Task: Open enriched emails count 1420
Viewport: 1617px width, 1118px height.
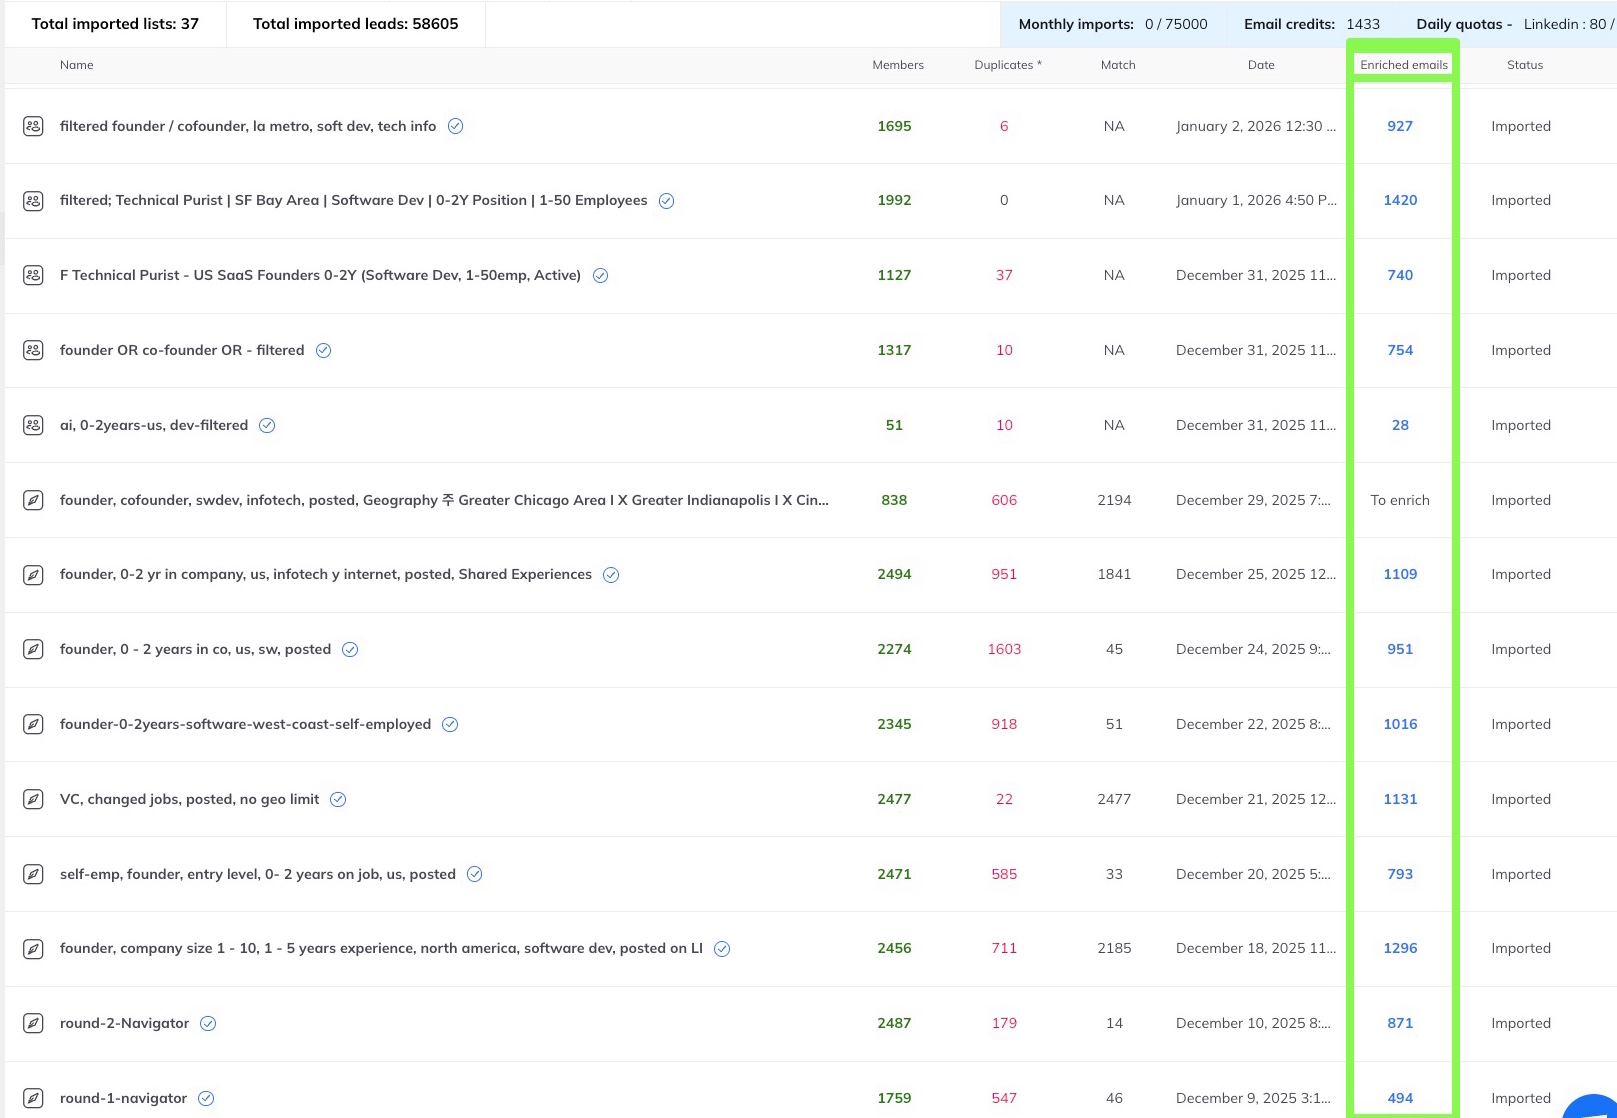Action: coord(1400,200)
